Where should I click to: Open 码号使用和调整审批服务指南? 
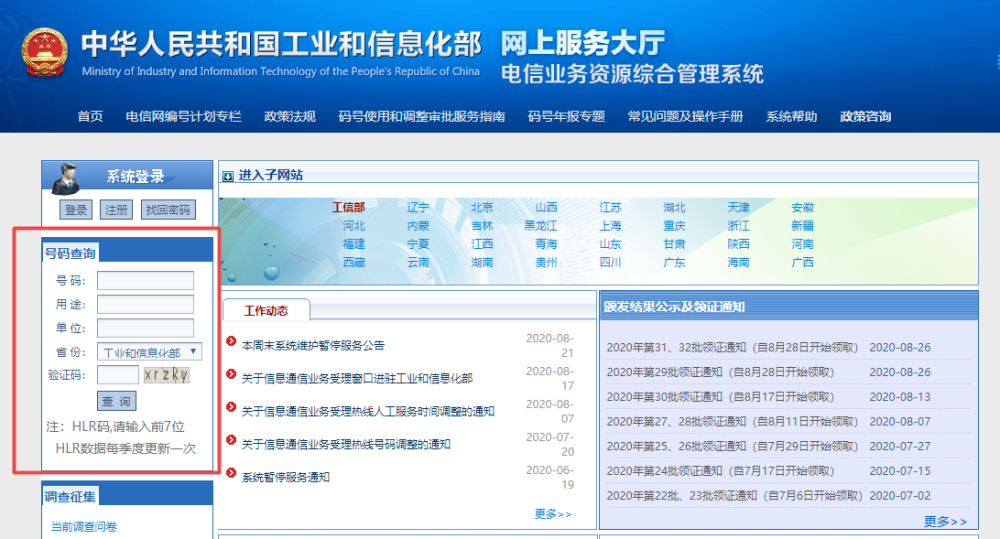(x=421, y=116)
